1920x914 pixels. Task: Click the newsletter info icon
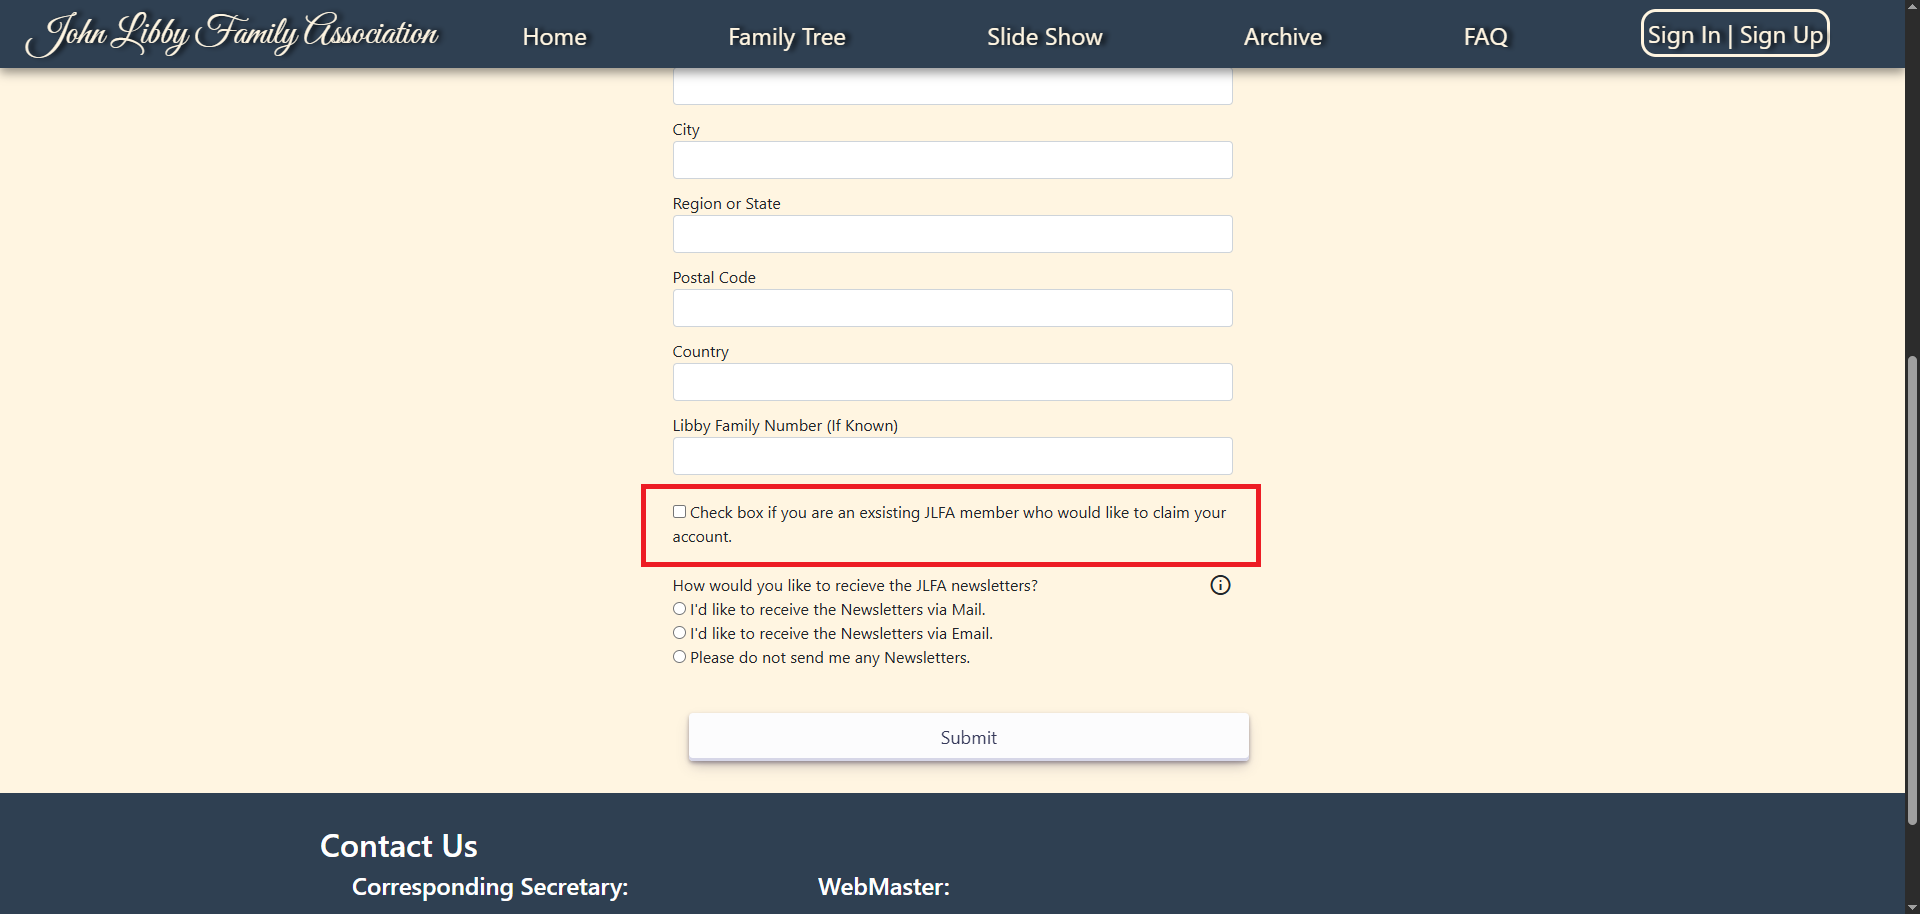click(1220, 585)
